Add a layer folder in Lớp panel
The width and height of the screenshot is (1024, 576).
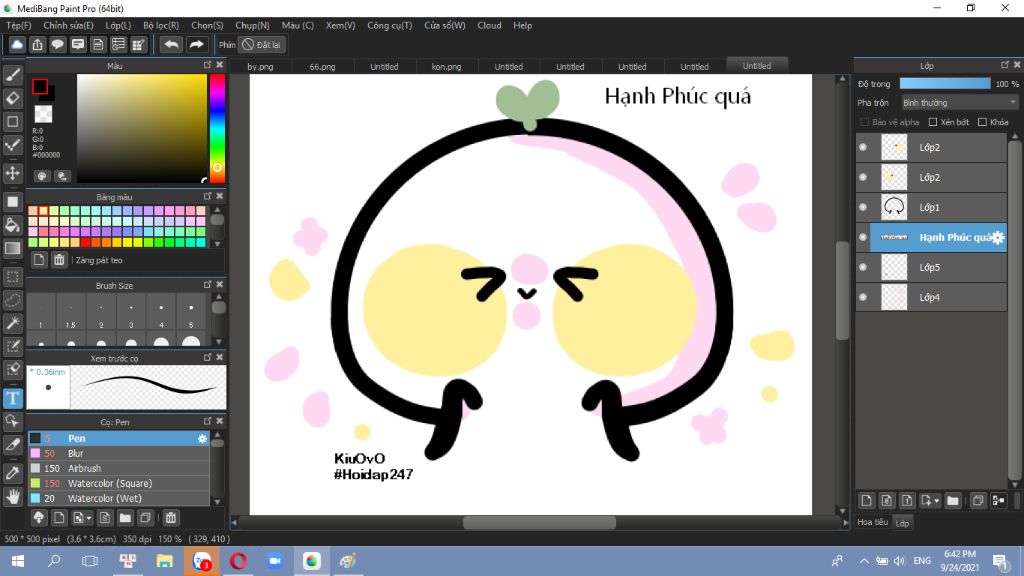tap(953, 501)
